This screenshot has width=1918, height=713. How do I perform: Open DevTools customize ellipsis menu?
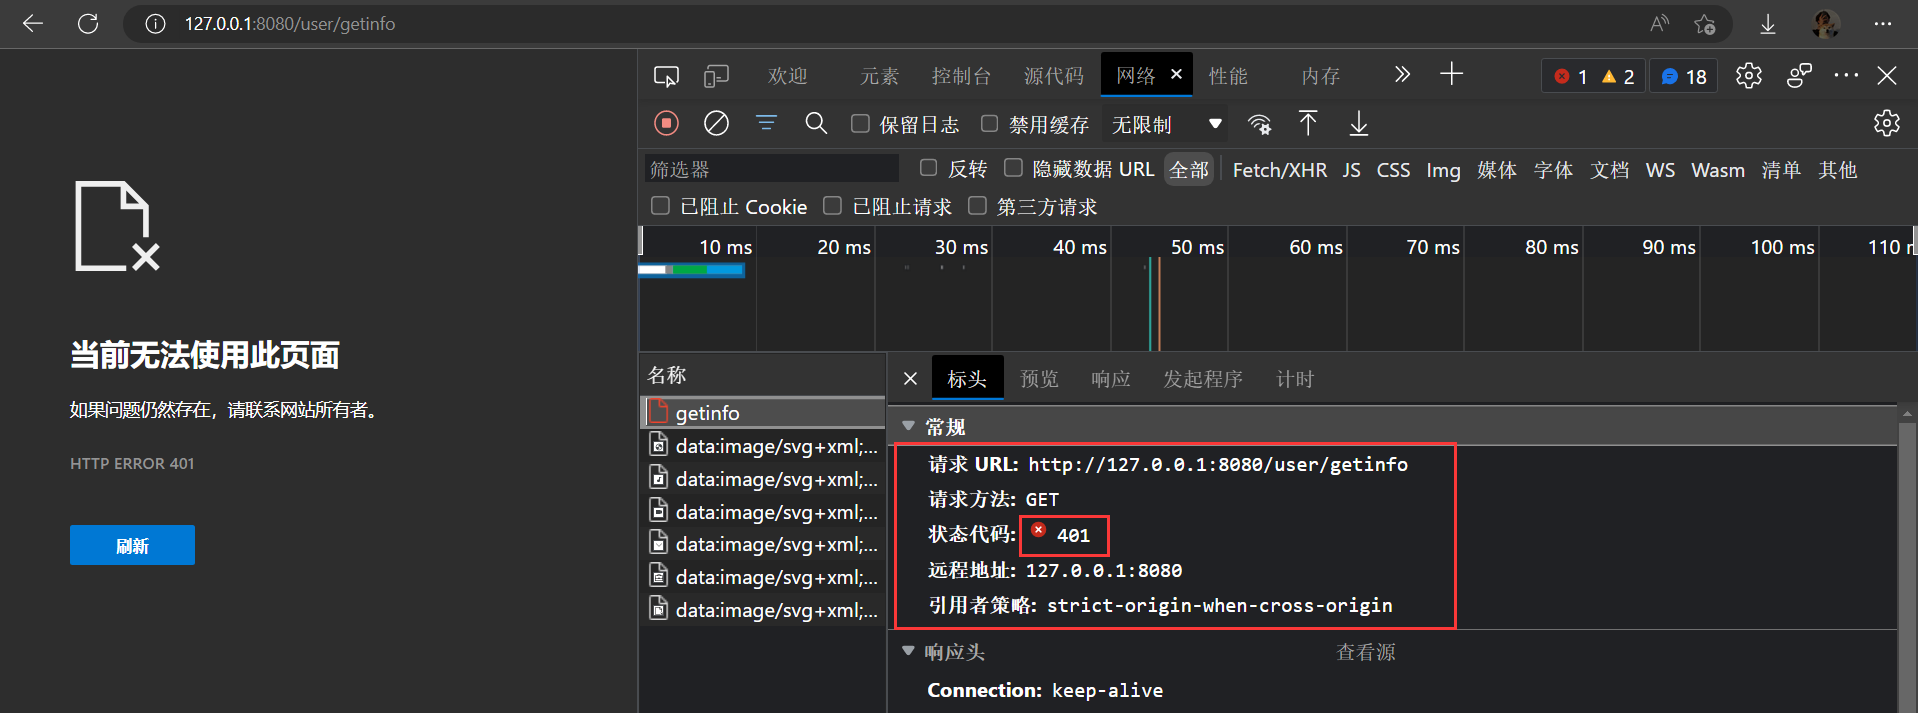point(1846,75)
